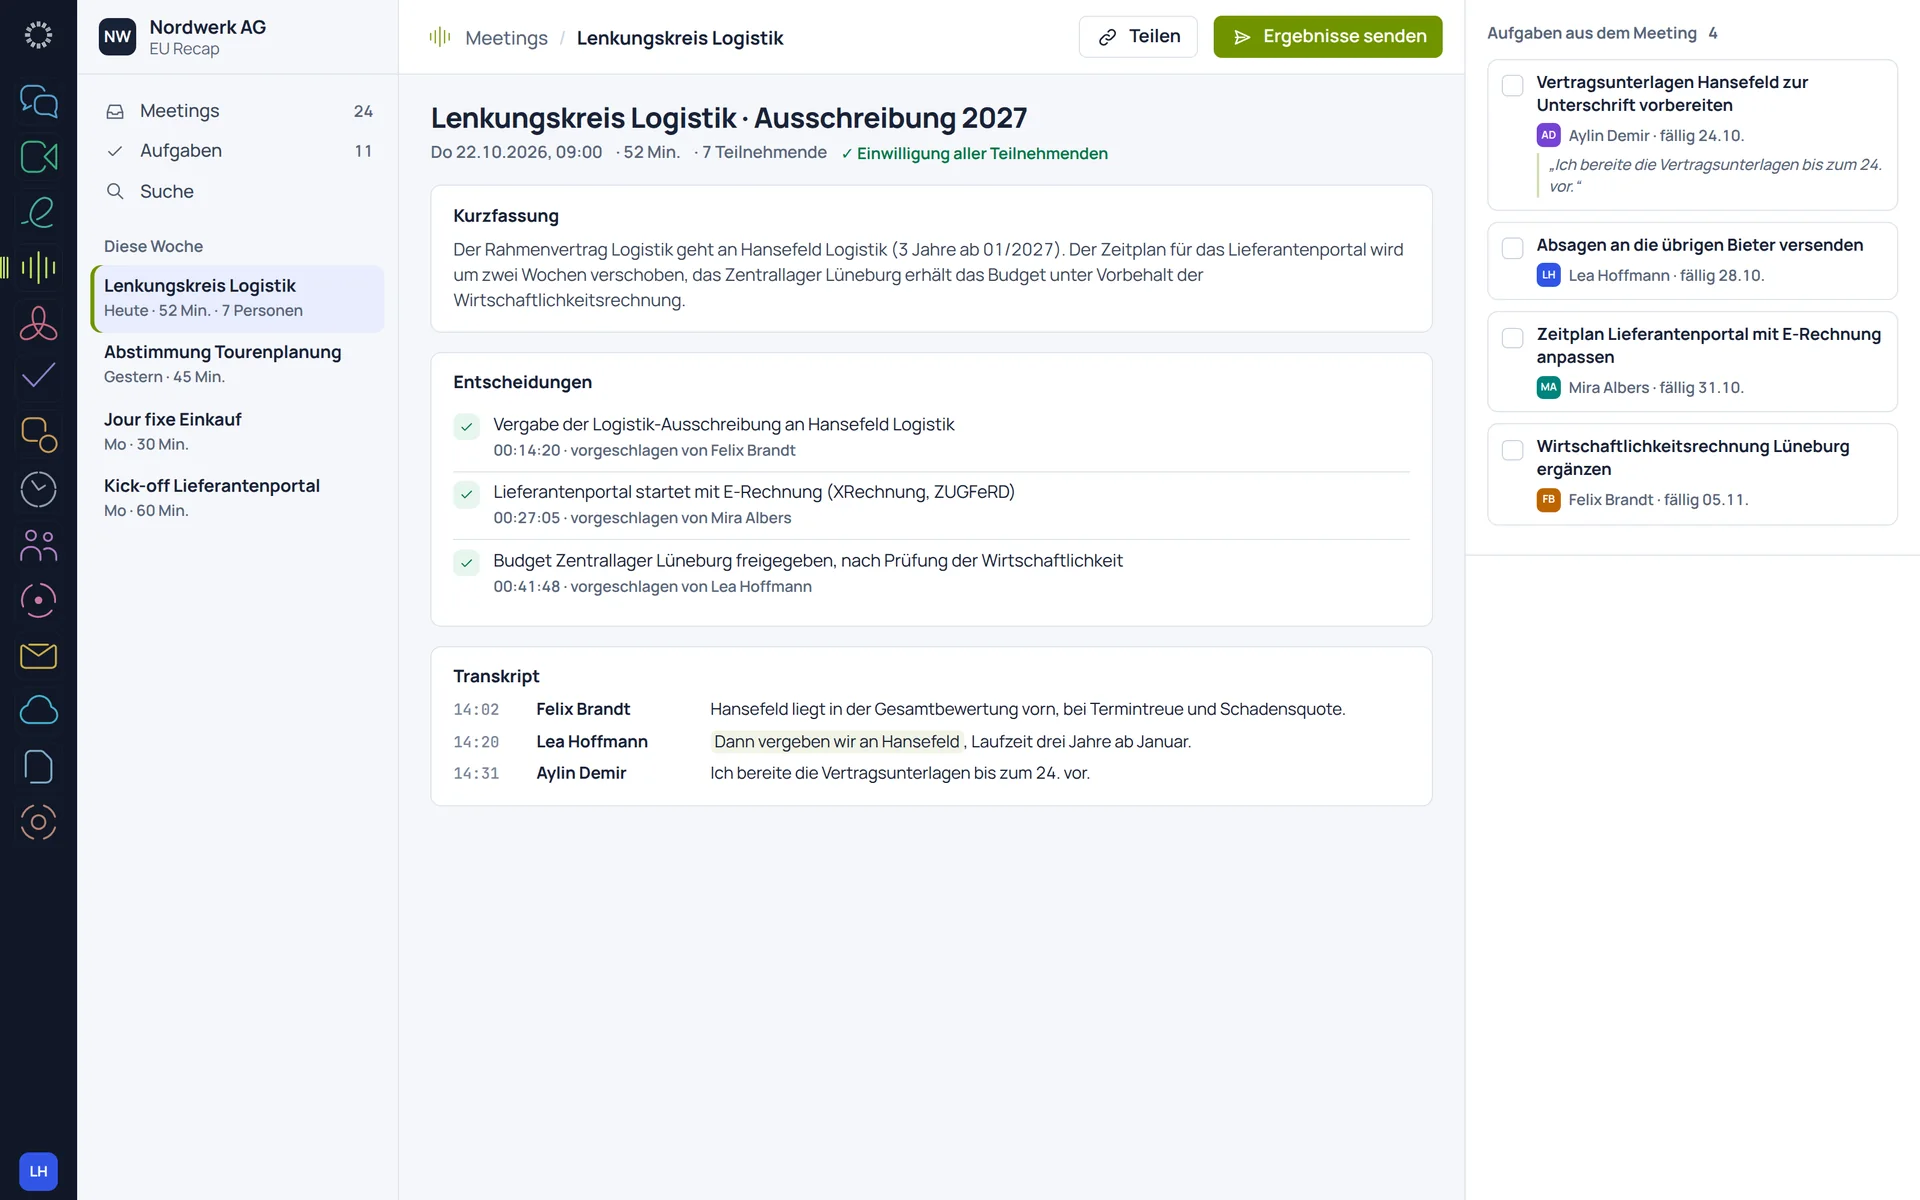The image size is (1920, 1200).
Task: Open the signature pen app icon
Action: (x=38, y=212)
